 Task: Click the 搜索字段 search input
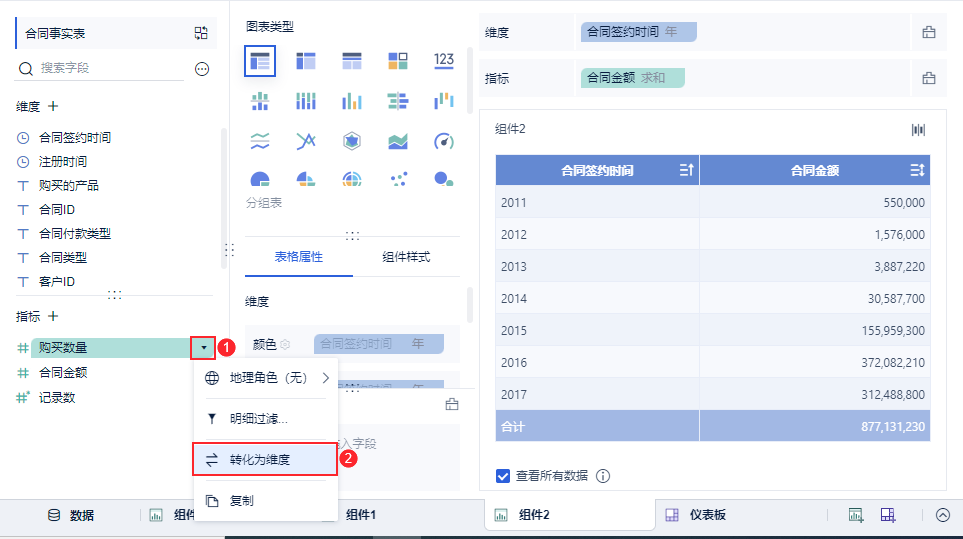(x=111, y=68)
